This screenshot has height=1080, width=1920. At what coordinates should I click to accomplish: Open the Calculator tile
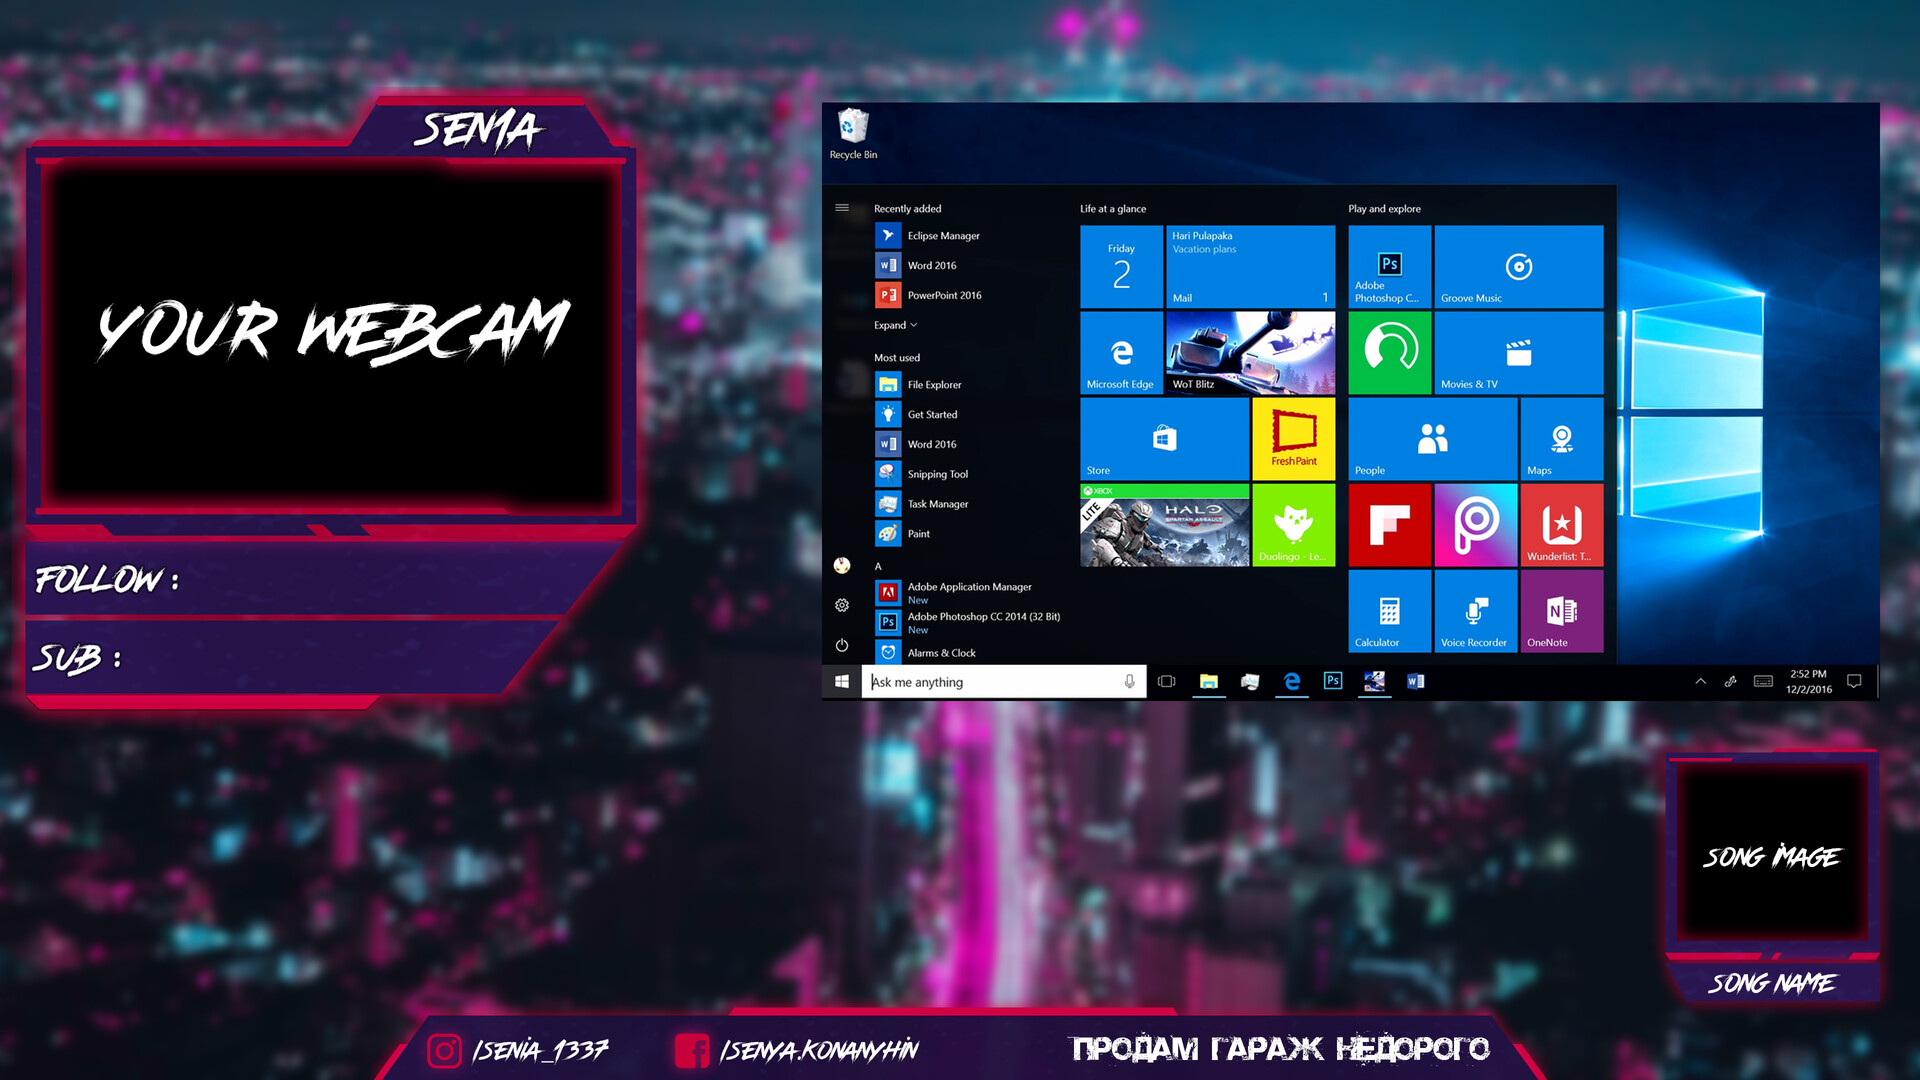click(x=1389, y=611)
